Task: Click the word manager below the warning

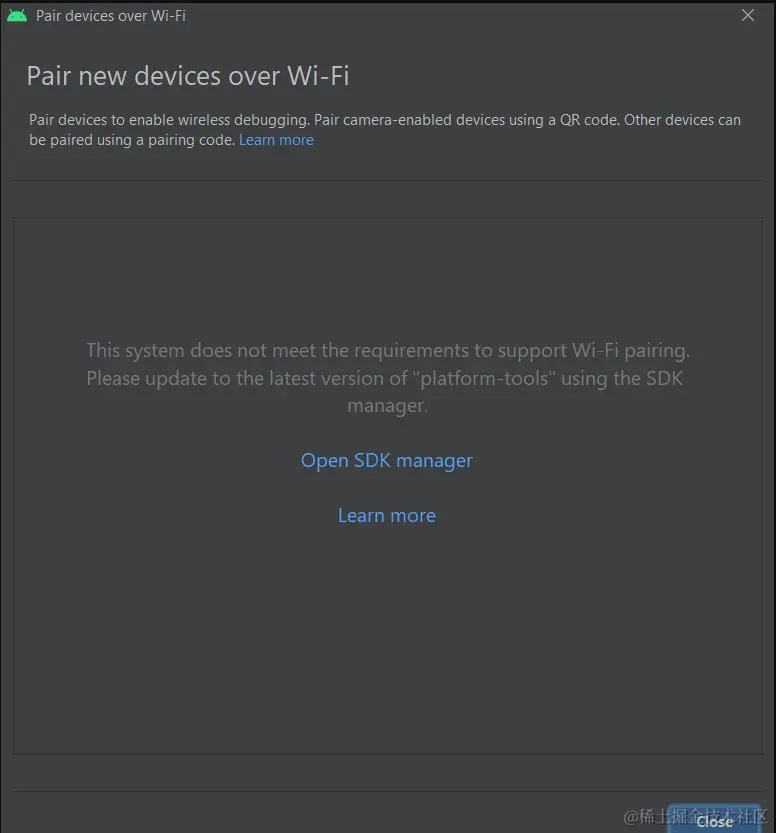Action: tap(387, 406)
